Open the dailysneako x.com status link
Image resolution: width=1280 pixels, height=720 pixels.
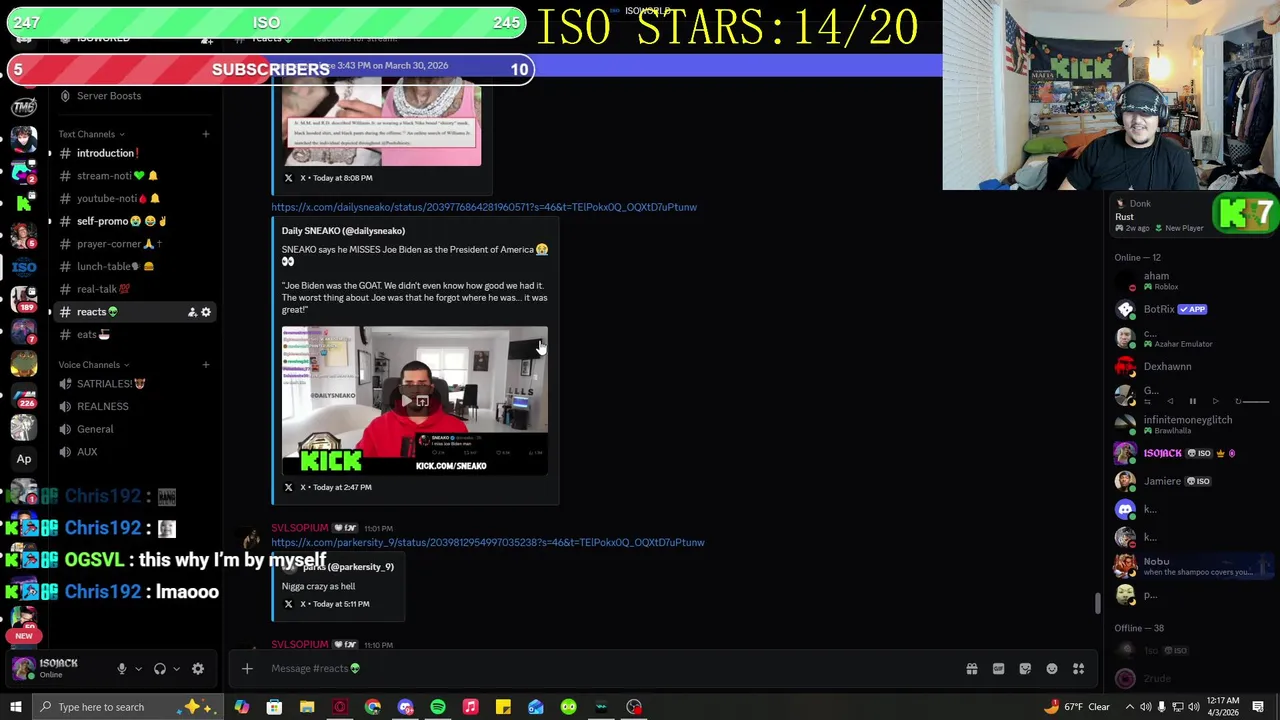(x=484, y=207)
